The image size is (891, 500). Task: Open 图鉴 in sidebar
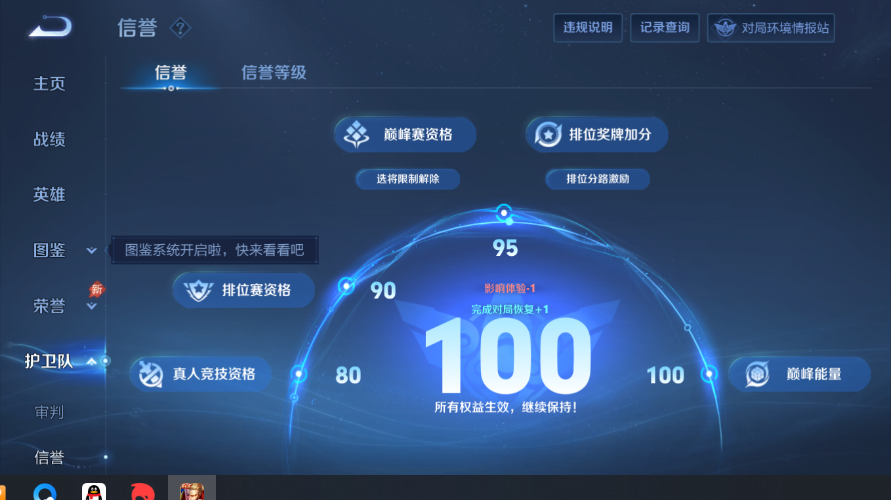[x=49, y=250]
